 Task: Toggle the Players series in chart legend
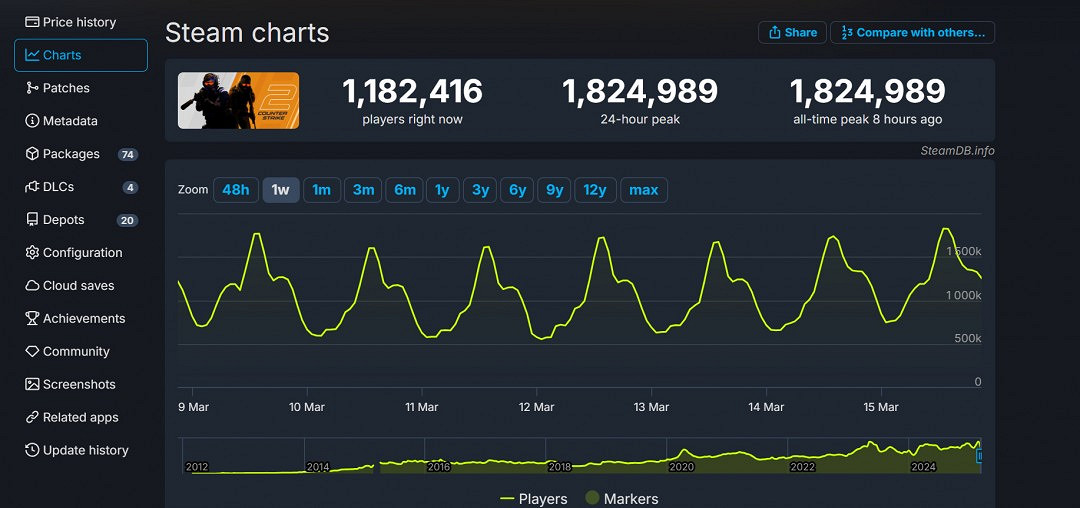point(534,498)
